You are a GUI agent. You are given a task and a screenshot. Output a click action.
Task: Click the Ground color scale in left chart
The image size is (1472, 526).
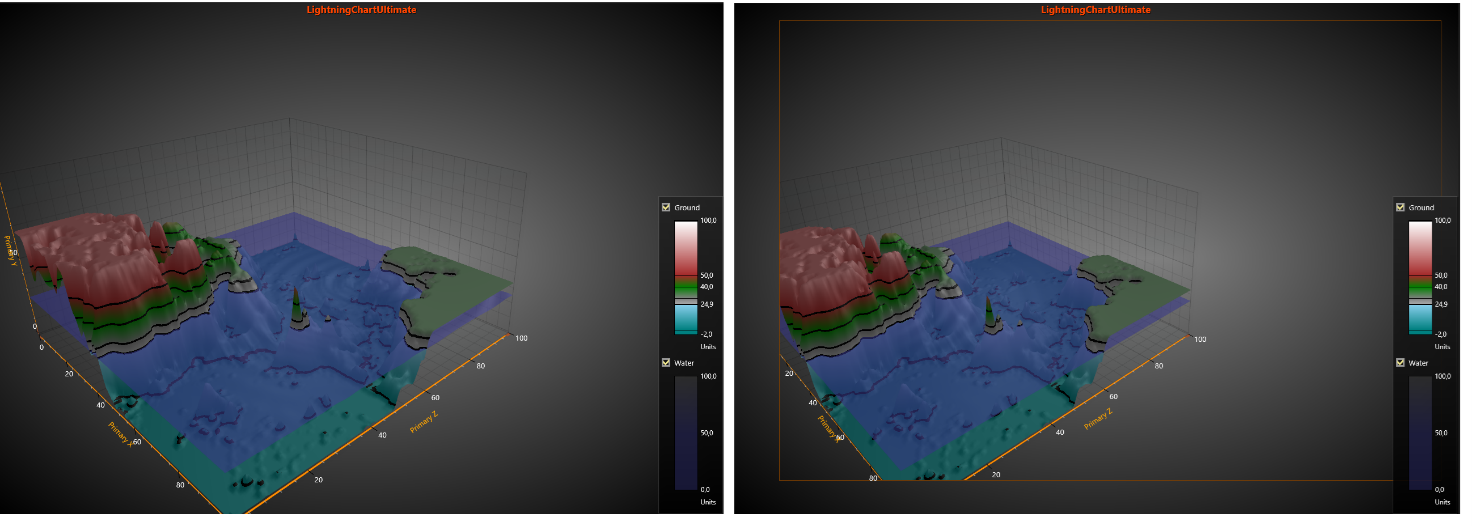[x=687, y=277]
